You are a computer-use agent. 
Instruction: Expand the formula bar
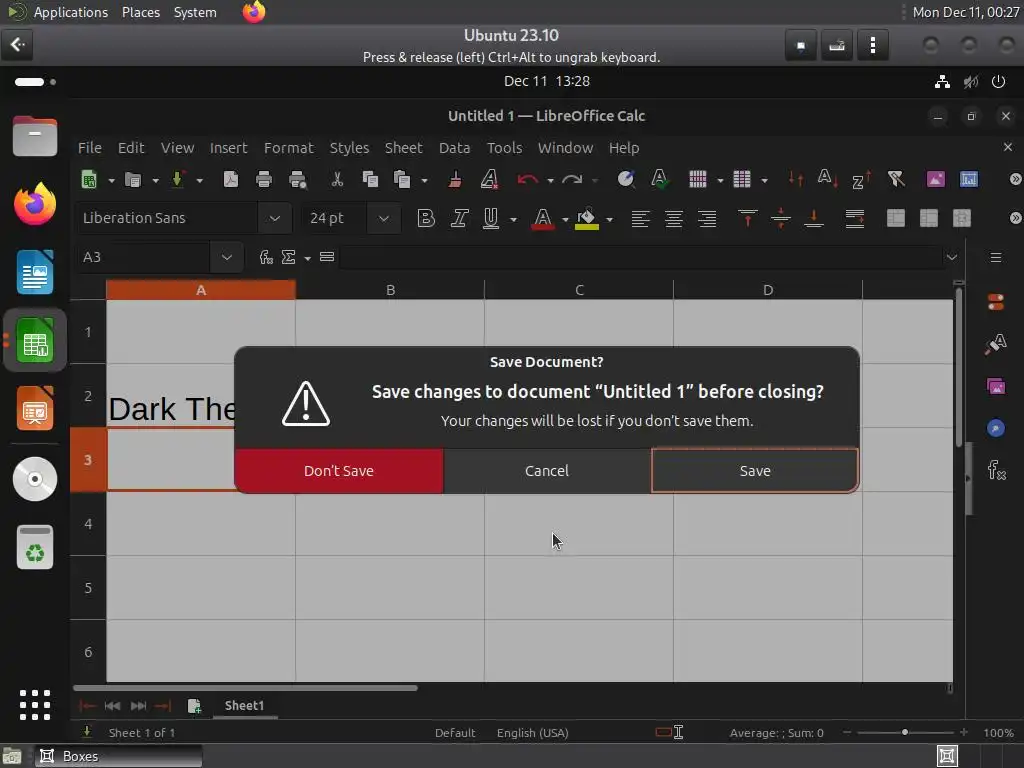coord(952,257)
